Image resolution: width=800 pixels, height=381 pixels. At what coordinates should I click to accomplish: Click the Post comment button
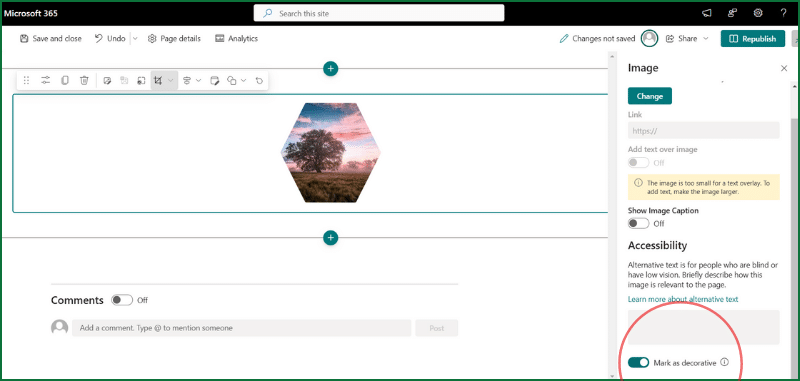[x=437, y=328]
